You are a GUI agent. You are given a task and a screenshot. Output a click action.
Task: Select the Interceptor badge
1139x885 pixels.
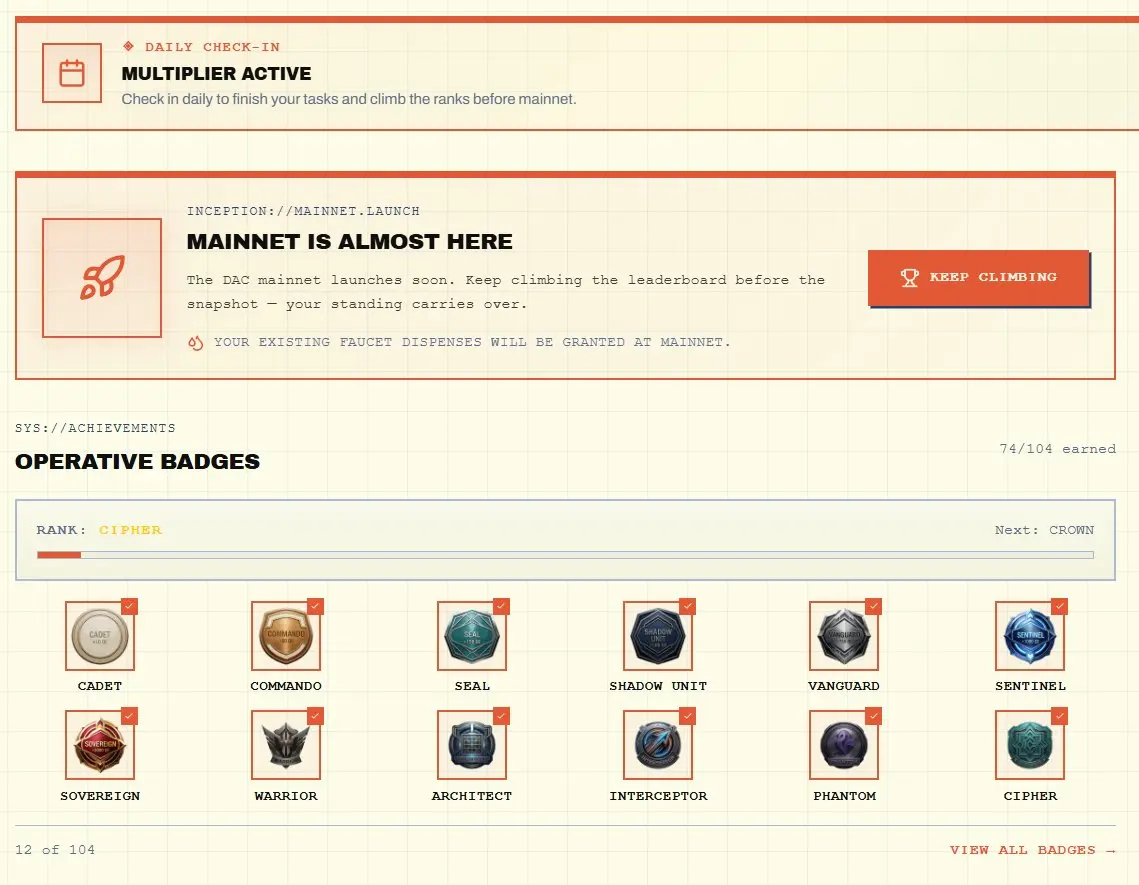658,745
